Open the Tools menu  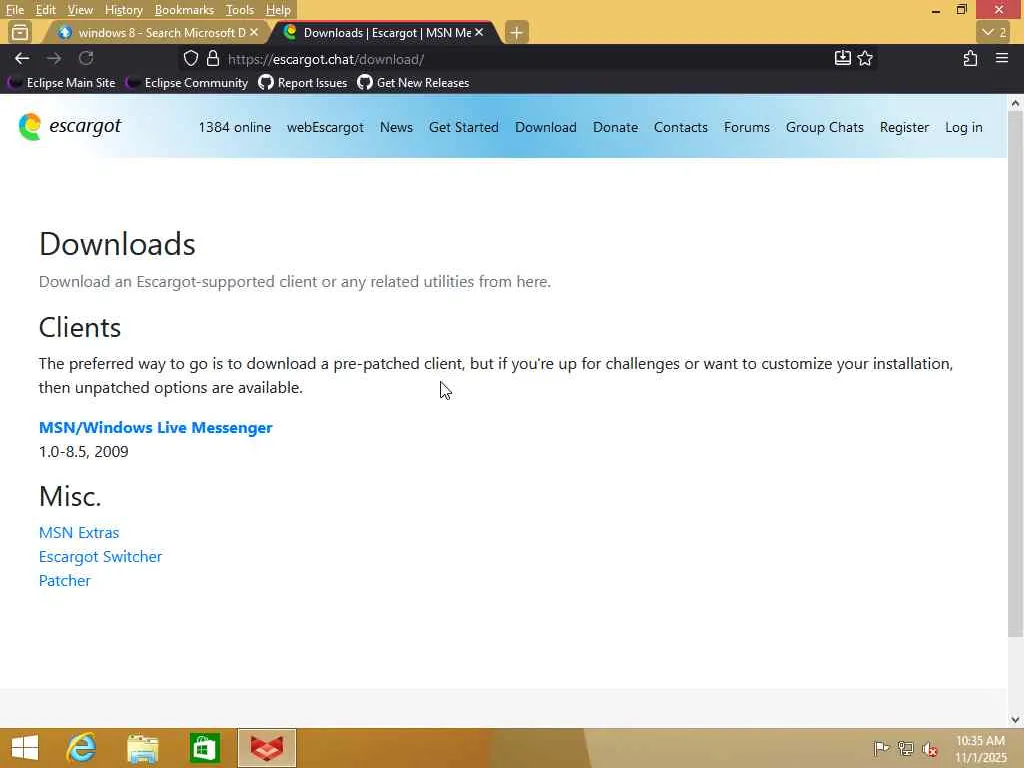click(x=240, y=9)
